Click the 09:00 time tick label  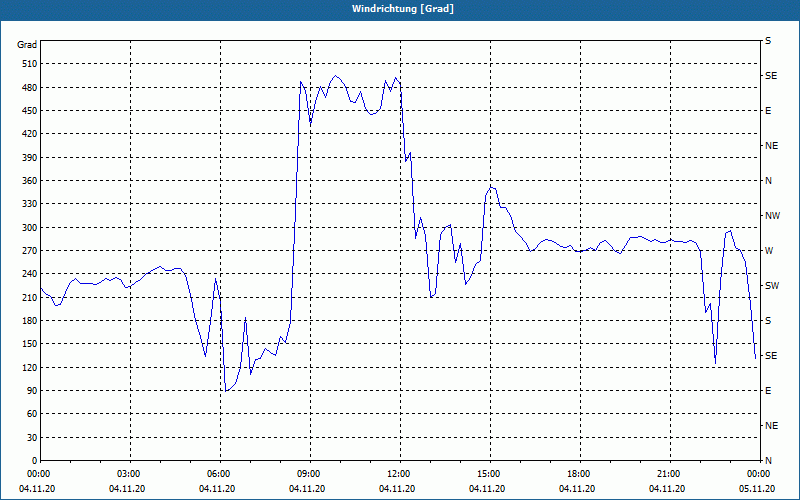(x=310, y=474)
